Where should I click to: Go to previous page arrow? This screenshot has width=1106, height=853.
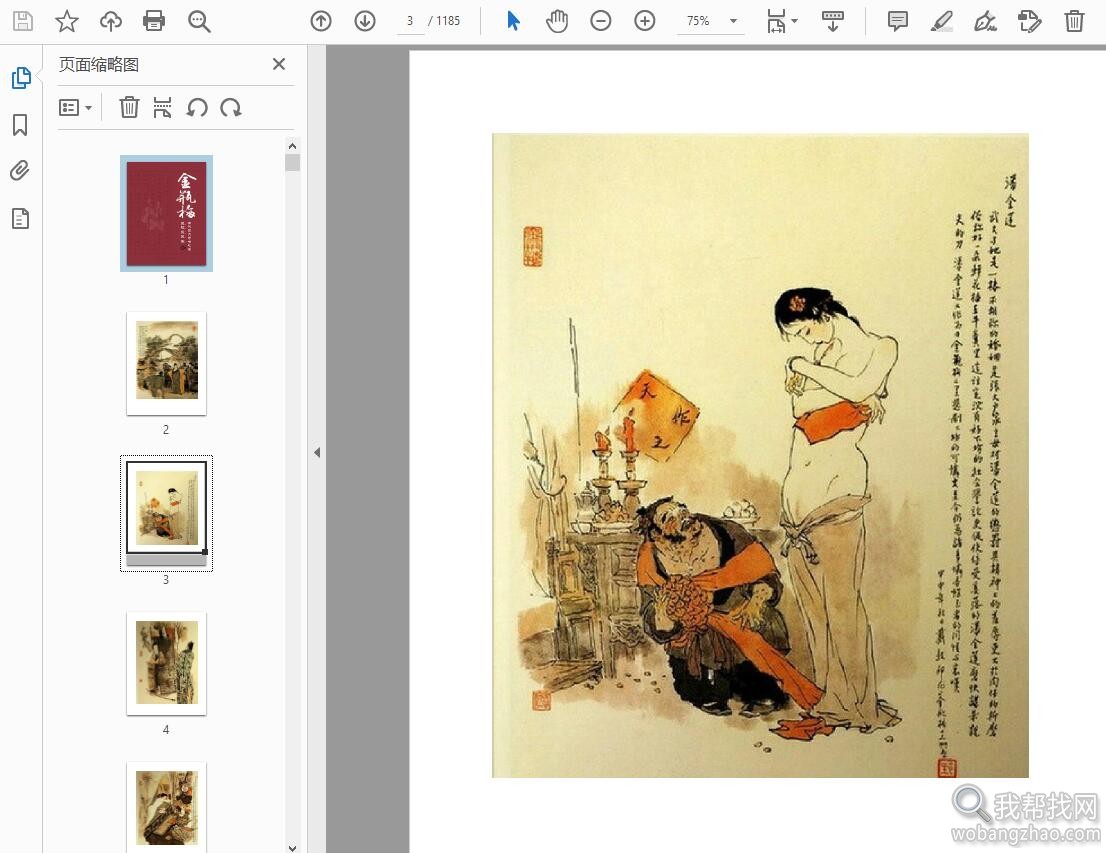tap(321, 21)
